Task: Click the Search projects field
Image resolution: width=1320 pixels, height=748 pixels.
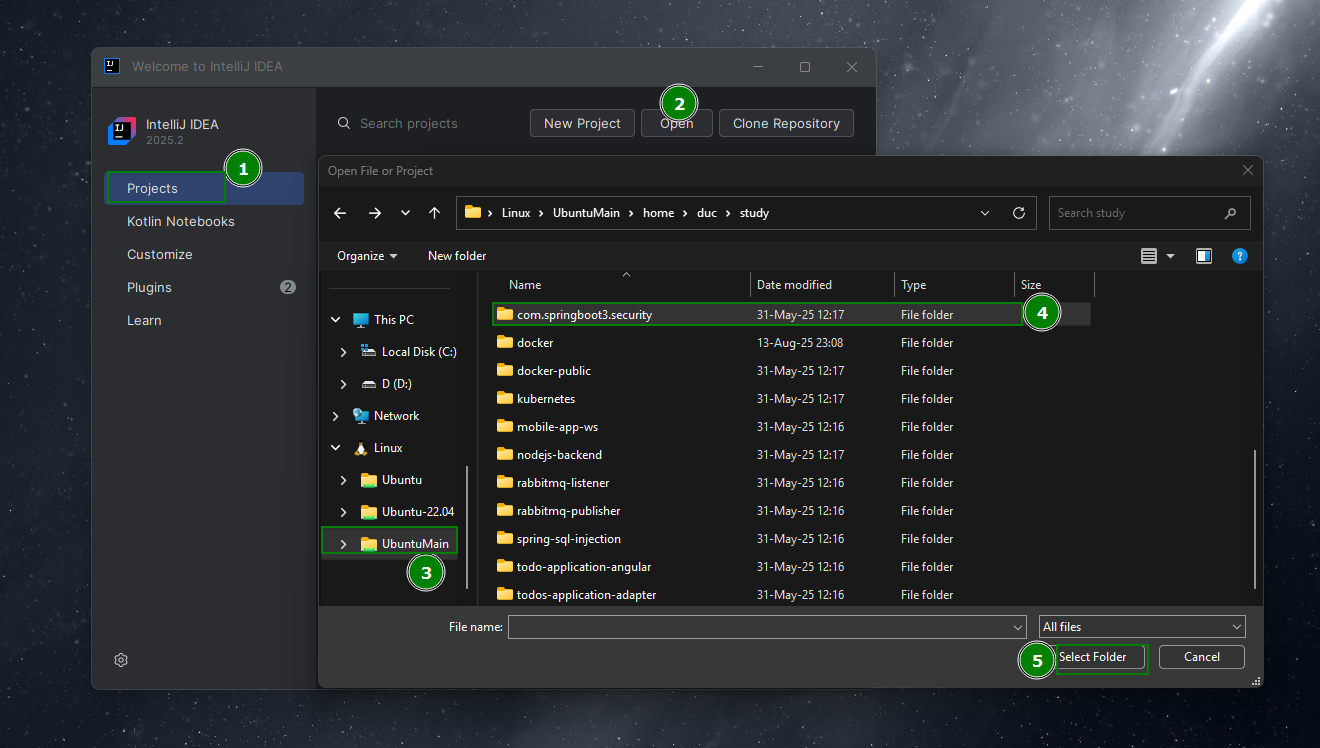Action: [x=409, y=123]
